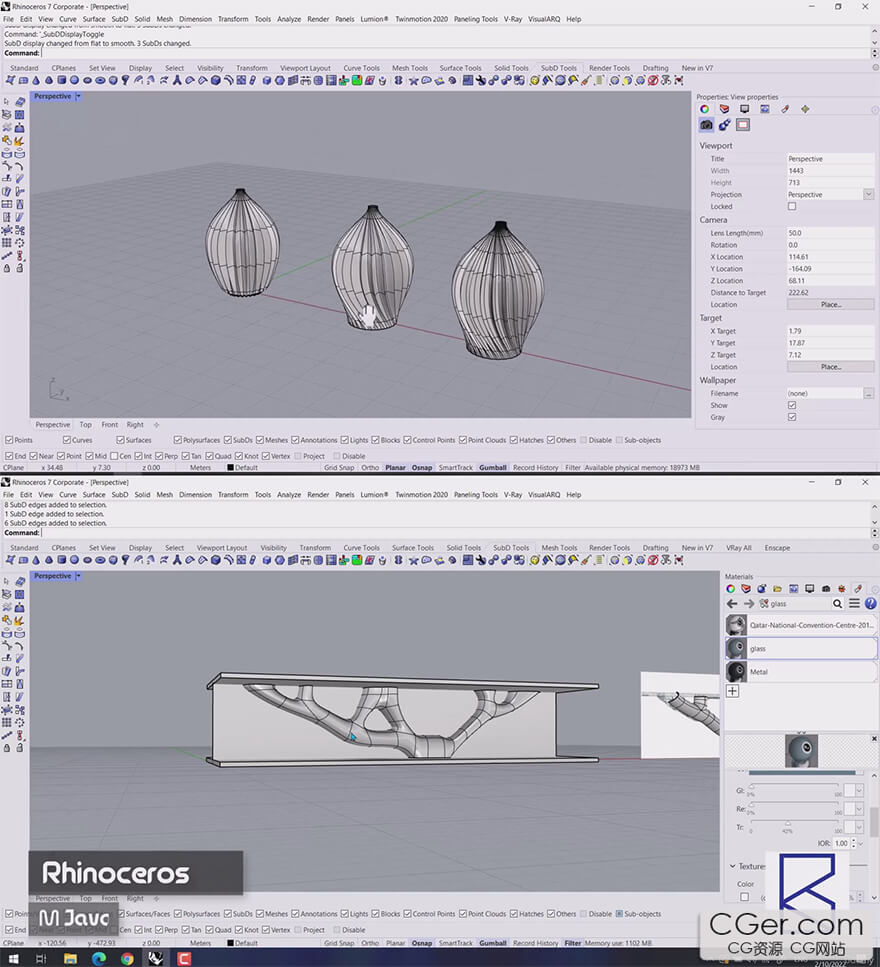Click the paintbrush icon in Properties panel
Image resolution: width=880 pixels, height=967 pixels.
[785, 109]
